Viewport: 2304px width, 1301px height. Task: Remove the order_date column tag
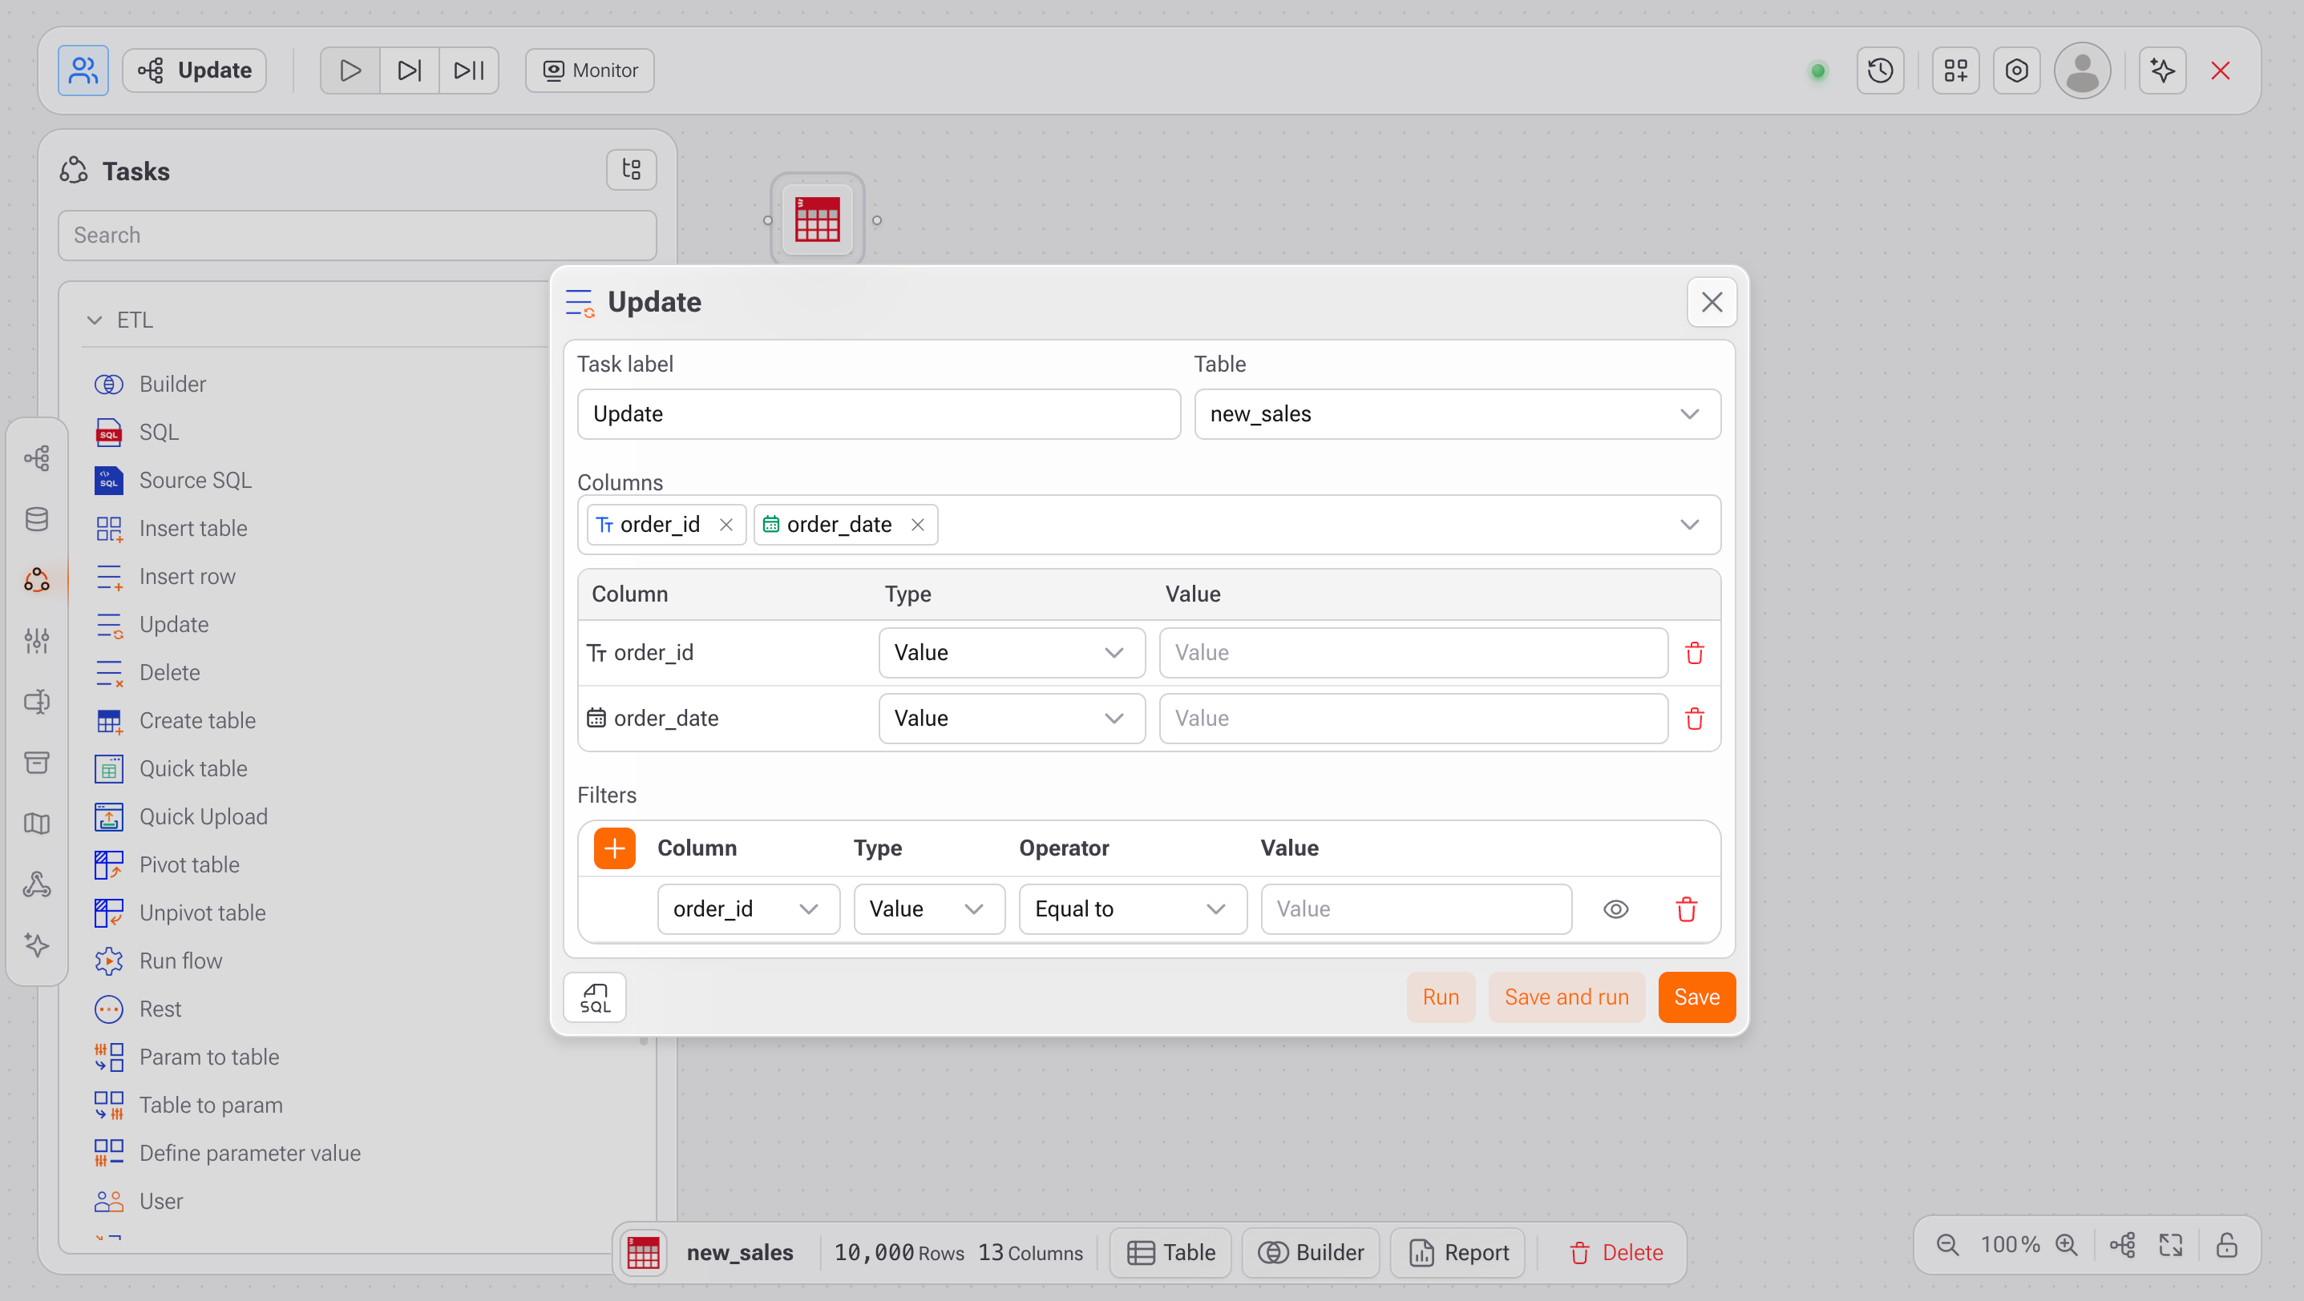tap(917, 525)
